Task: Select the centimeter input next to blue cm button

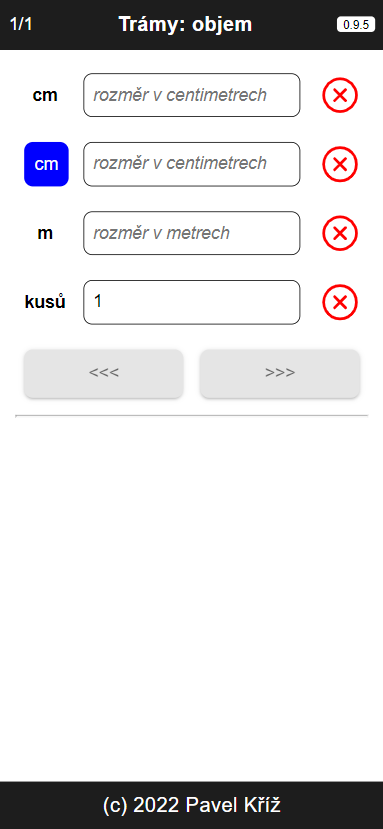Action: point(192,164)
